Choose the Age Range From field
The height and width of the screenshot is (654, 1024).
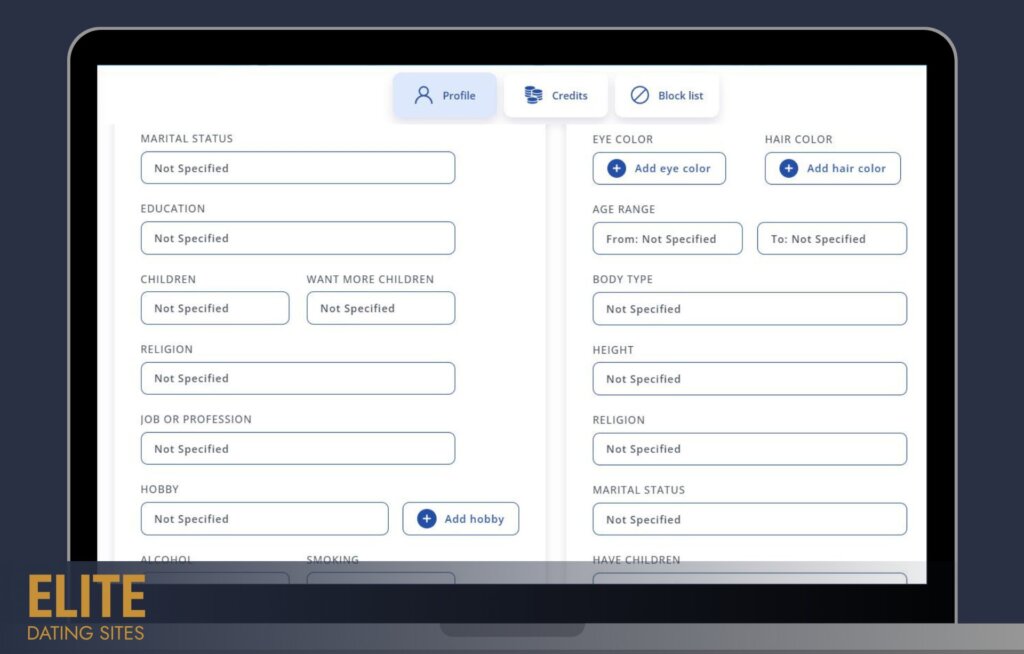tap(667, 239)
